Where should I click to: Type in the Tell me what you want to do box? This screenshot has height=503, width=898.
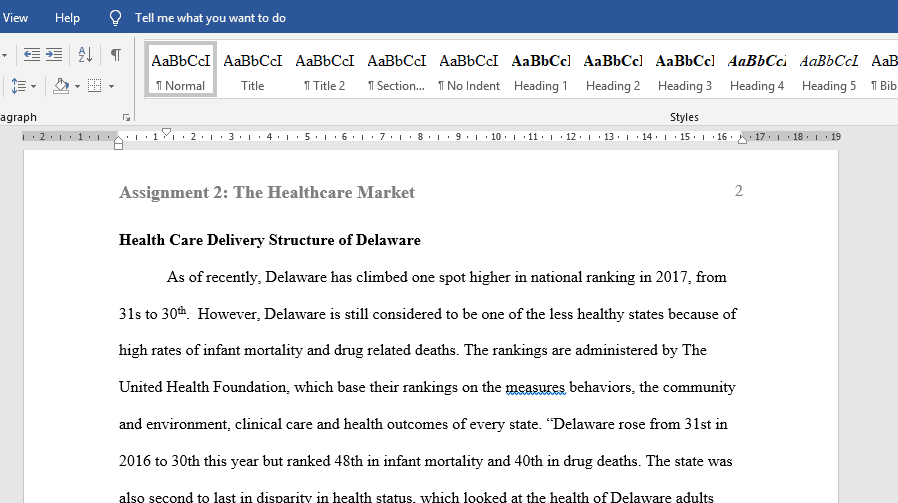click(210, 18)
